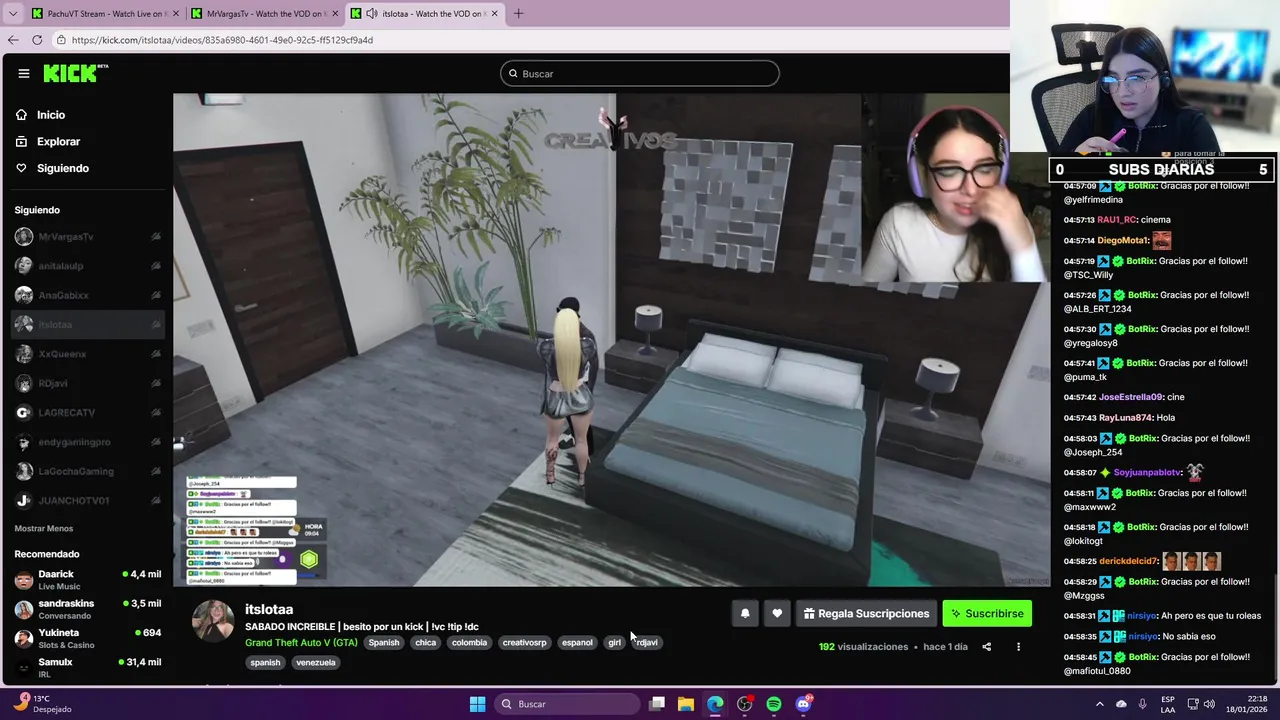Switch to PachuVT Stream browser tab
Viewport: 1280px width, 720px height.
point(104,14)
